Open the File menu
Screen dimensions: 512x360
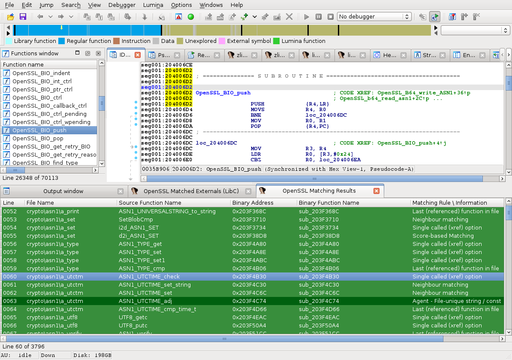pos(9,5)
